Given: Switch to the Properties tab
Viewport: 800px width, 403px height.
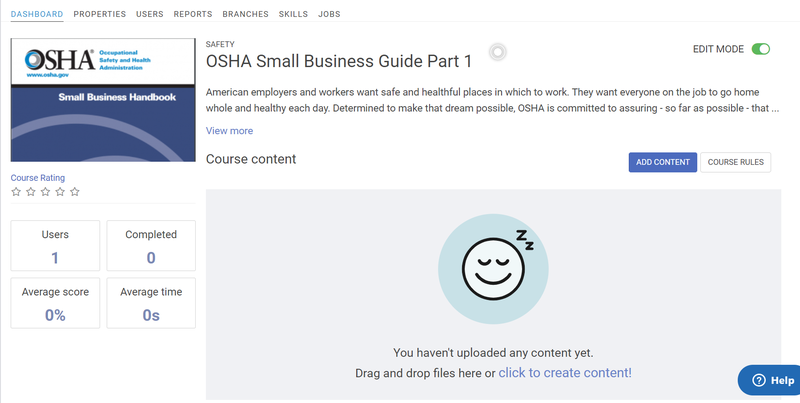Looking at the screenshot, I should [99, 14].
